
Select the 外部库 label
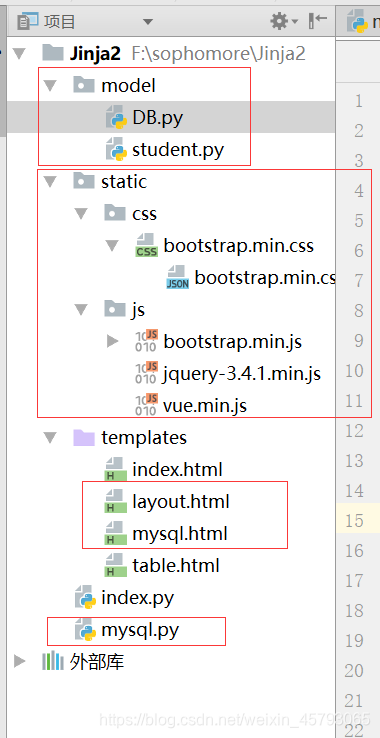pos(97,662)
